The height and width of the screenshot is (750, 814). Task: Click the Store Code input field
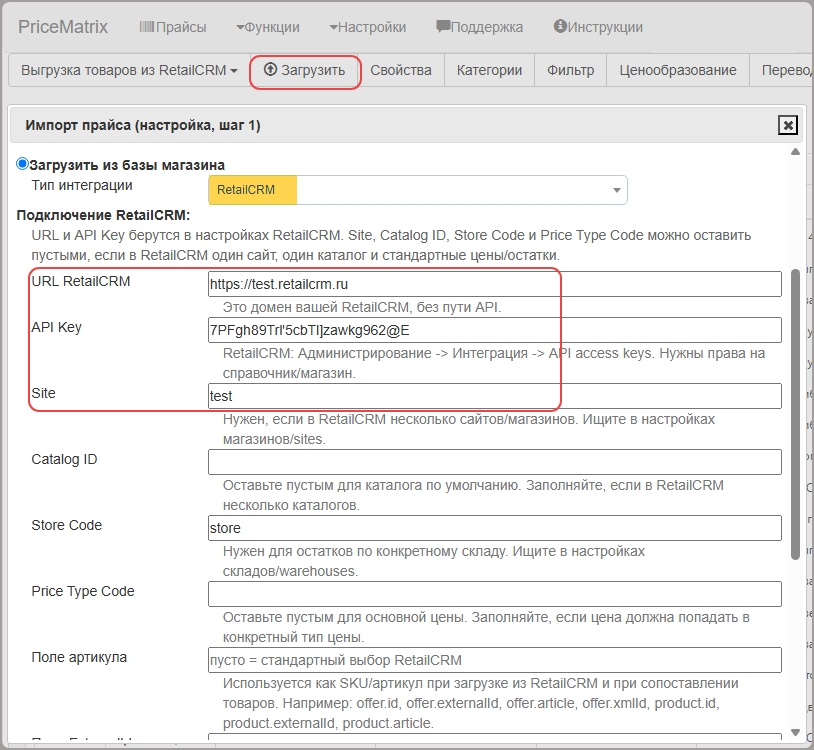pos(494,528)
